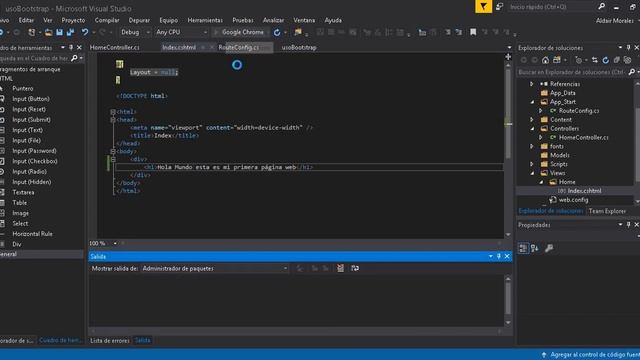Viewport: 640px width, 360px height.
Task: Select Input (Checkbox) from the toolbox
Action: (35, 161)
